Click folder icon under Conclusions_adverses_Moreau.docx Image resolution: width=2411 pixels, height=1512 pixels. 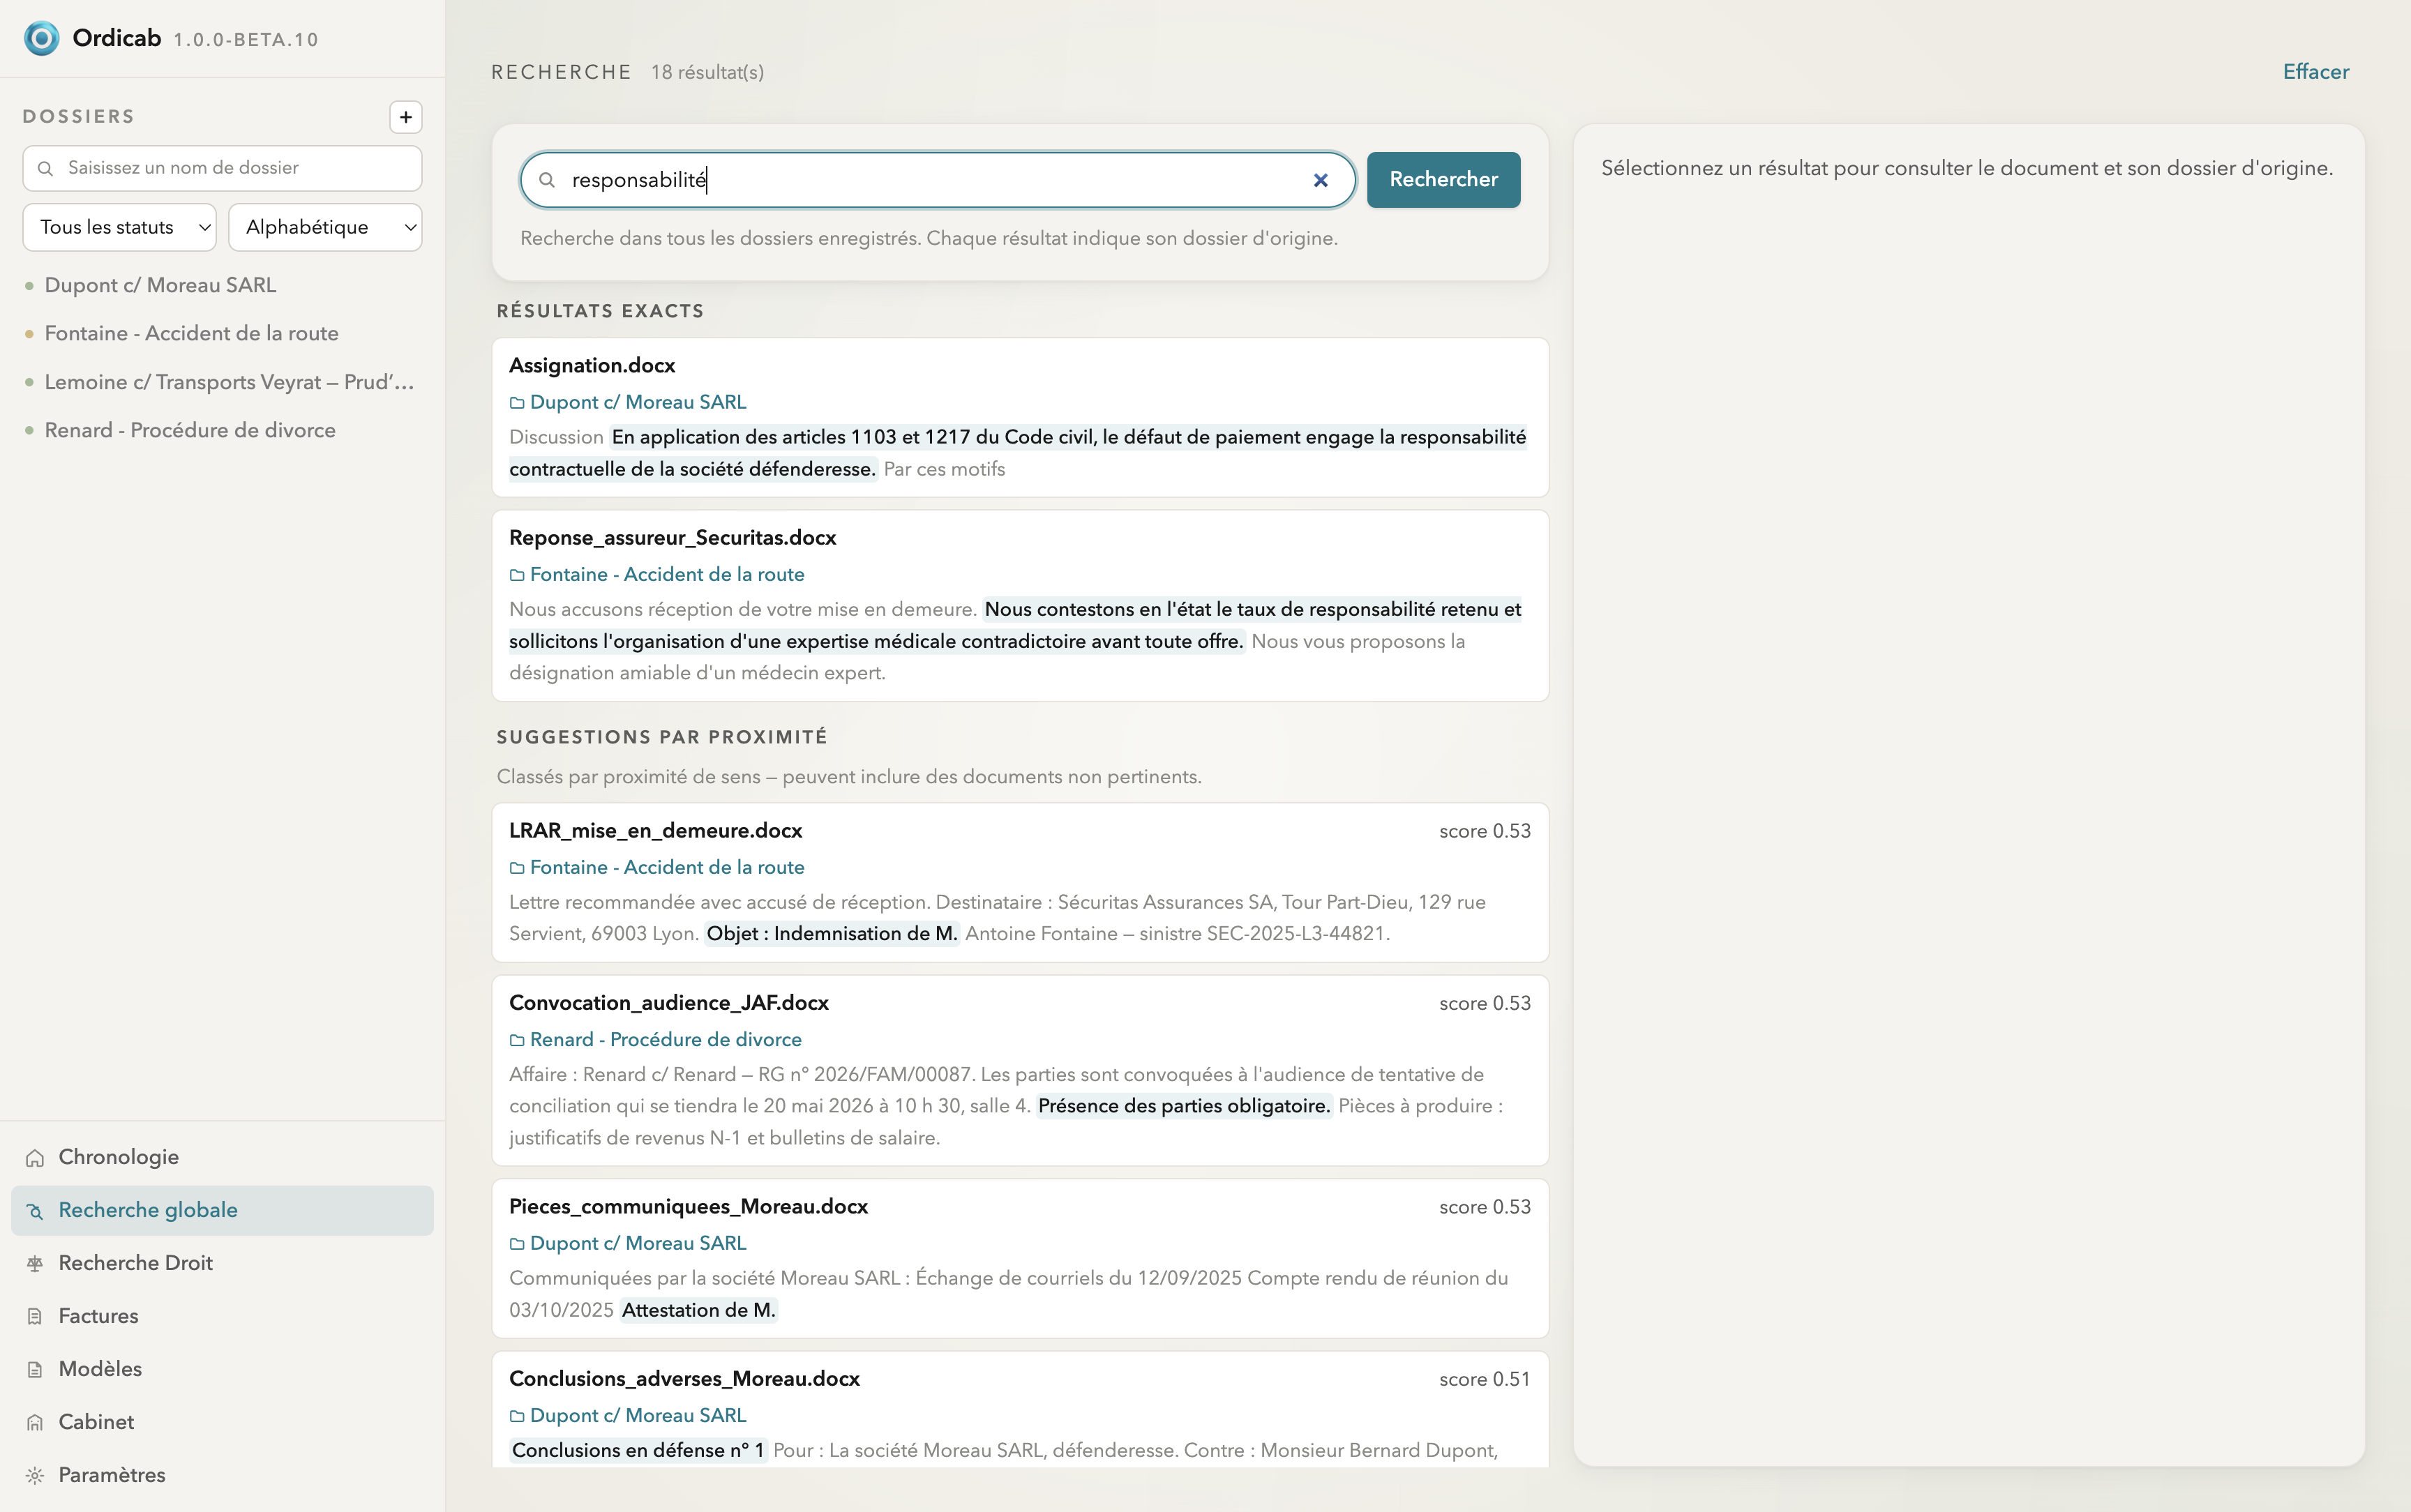pos(517,1416)
